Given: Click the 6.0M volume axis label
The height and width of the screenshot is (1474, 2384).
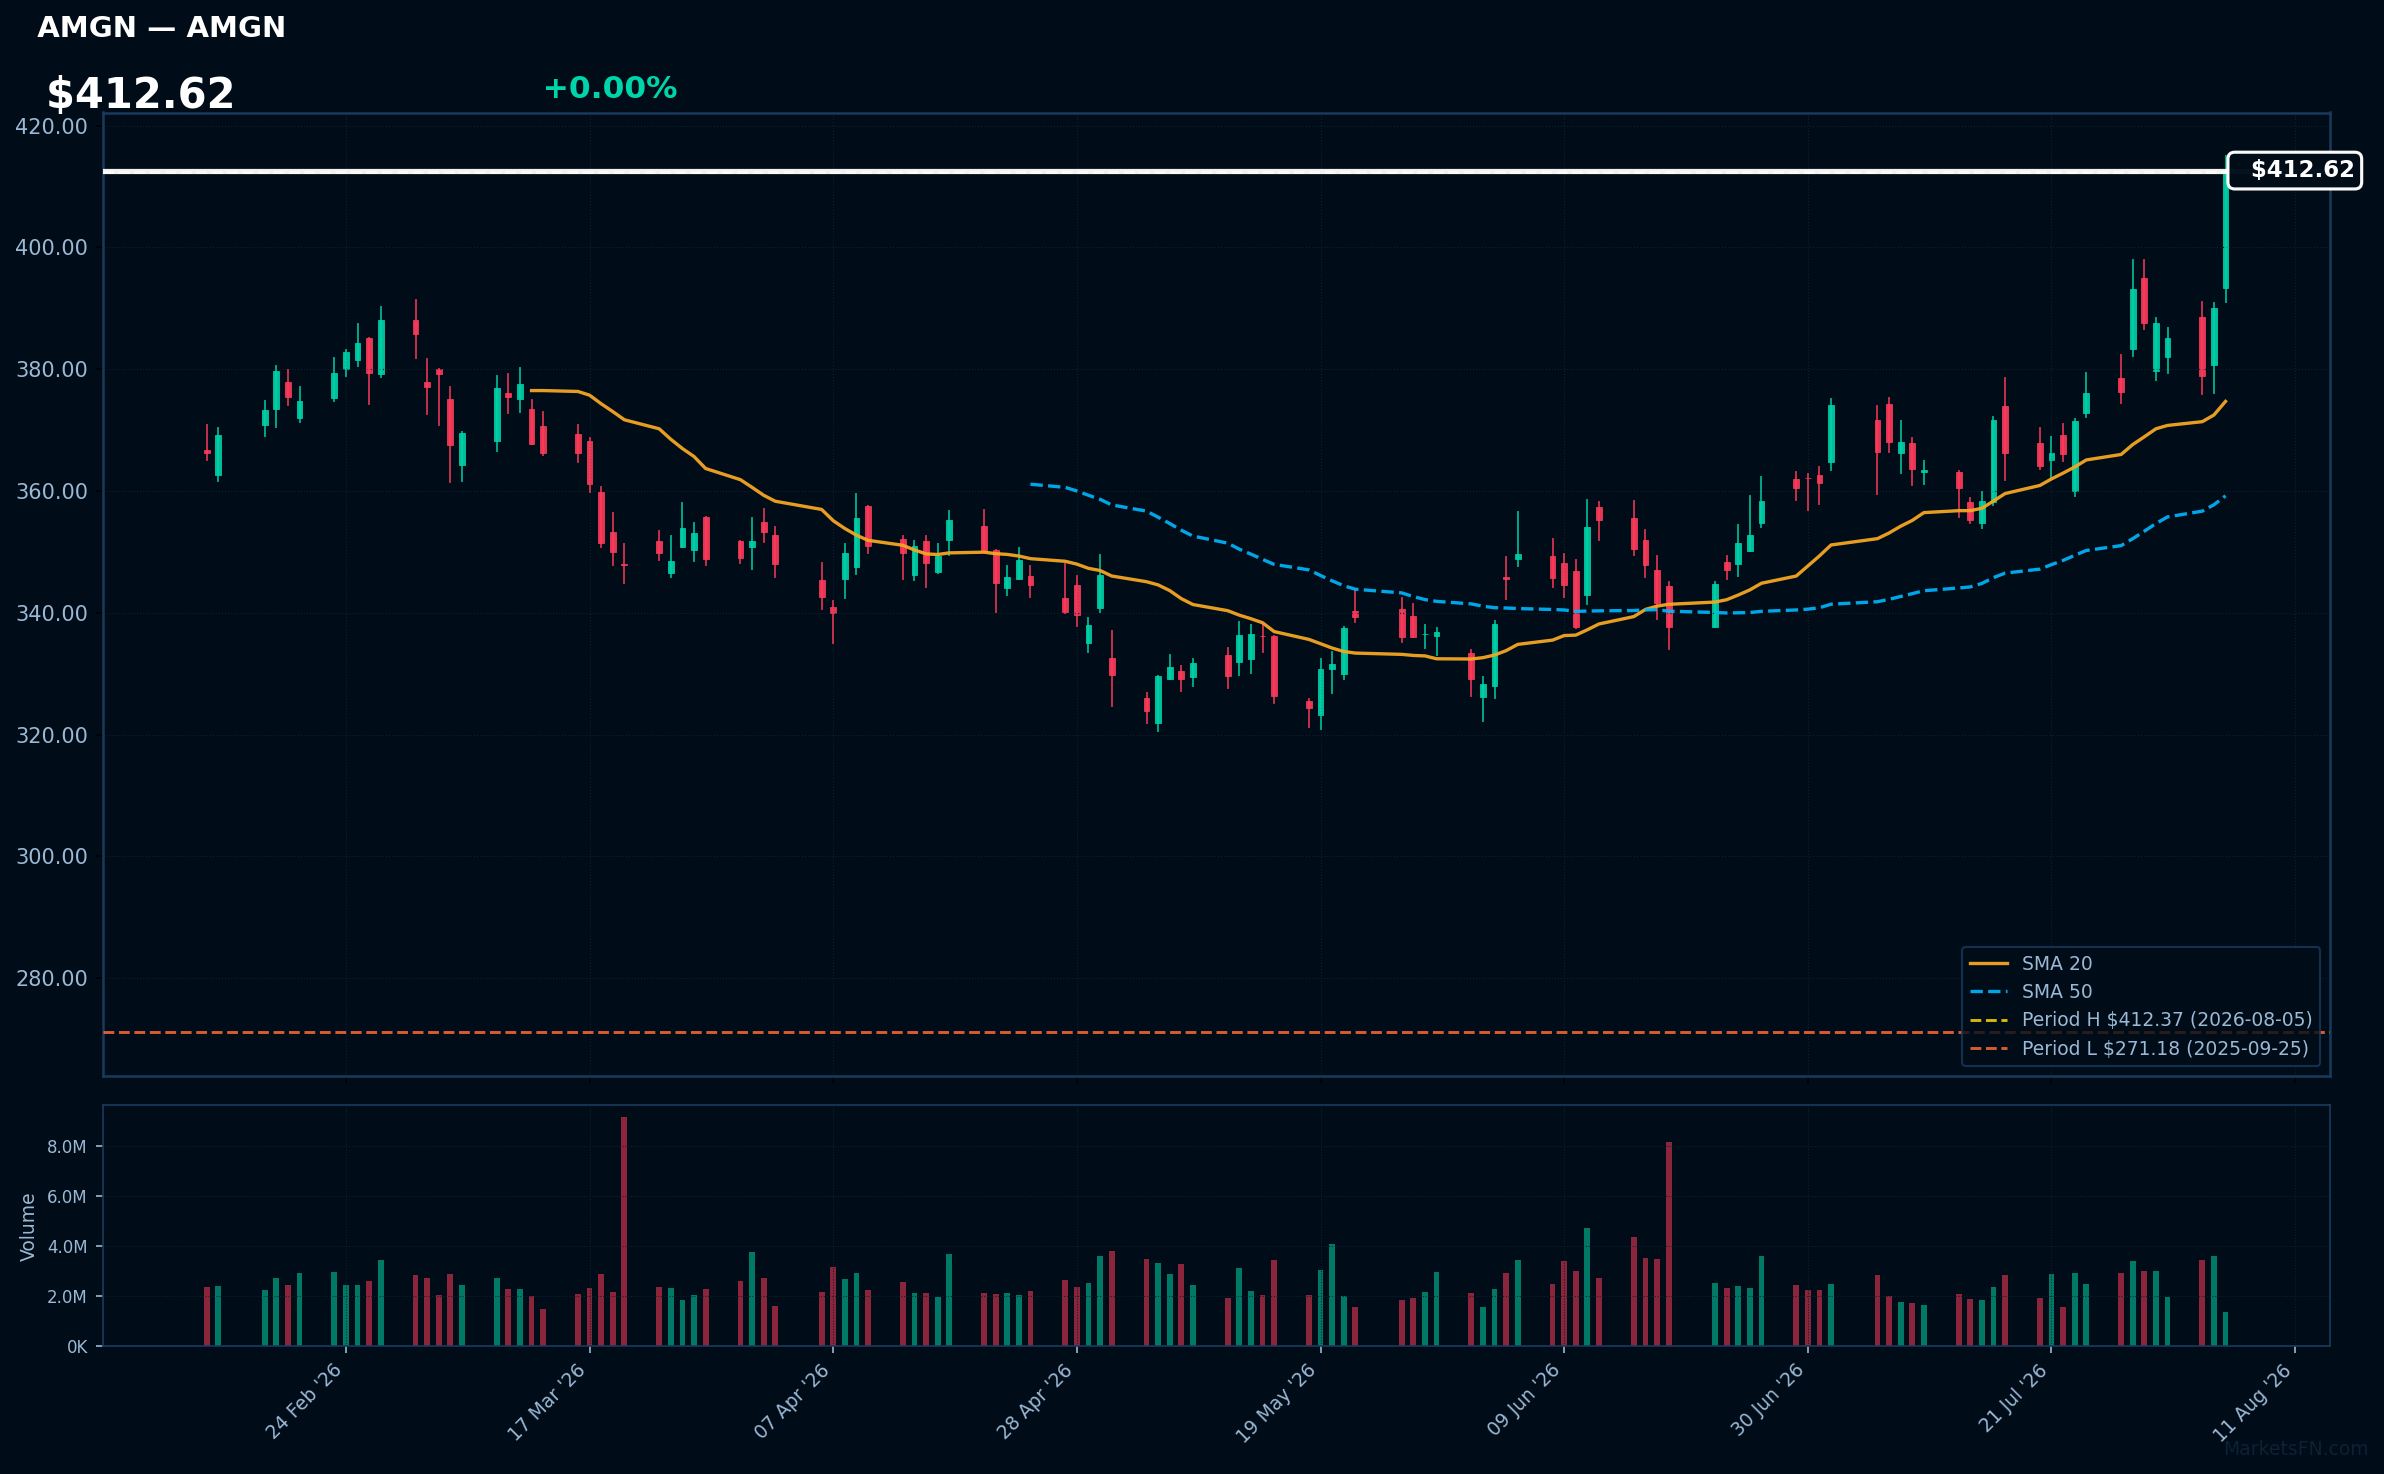Looking at the screenshot, I should (x=67, y=1197).
